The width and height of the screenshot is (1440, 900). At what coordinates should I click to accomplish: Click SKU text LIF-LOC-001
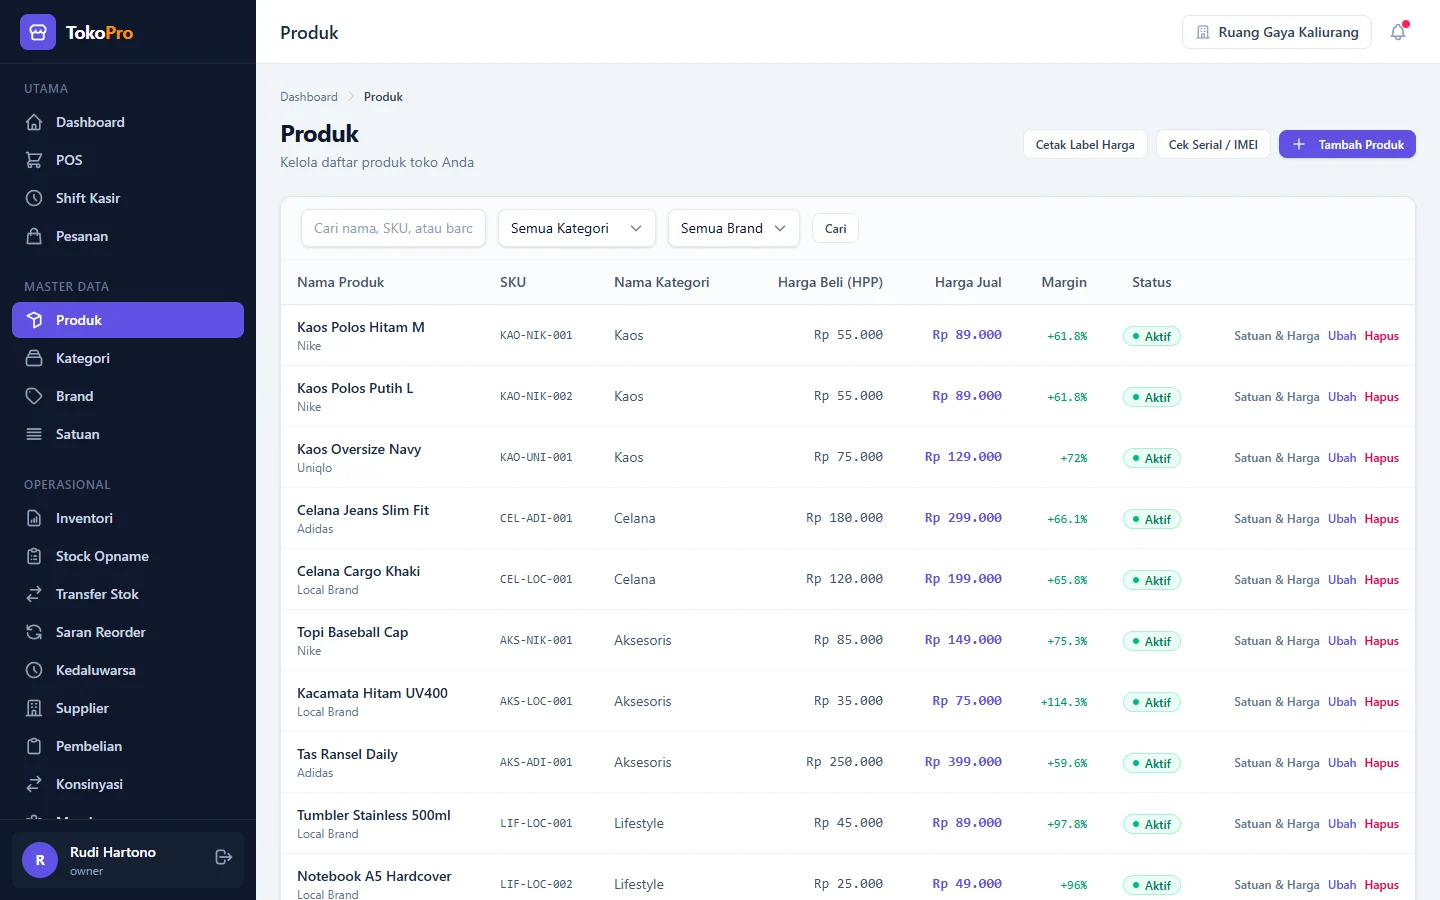click(x=536, y=824)
